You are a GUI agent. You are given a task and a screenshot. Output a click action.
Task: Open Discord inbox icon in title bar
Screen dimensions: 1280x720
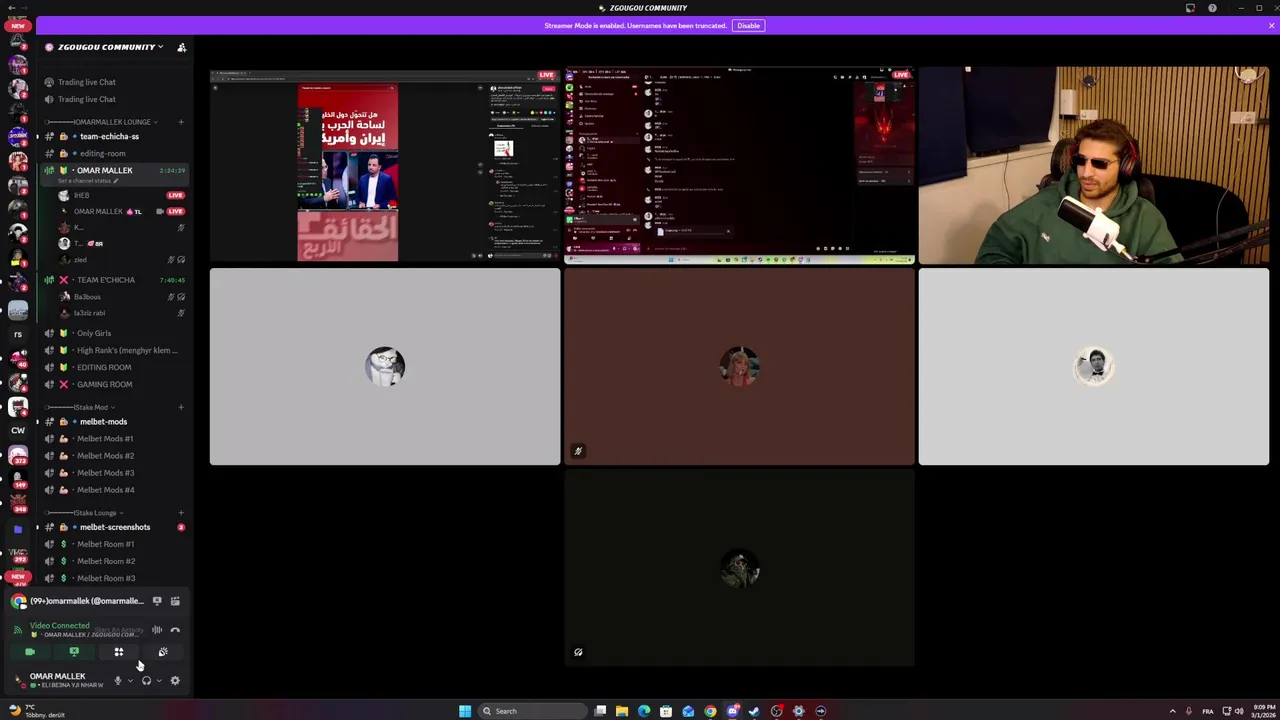(1190, 8)
